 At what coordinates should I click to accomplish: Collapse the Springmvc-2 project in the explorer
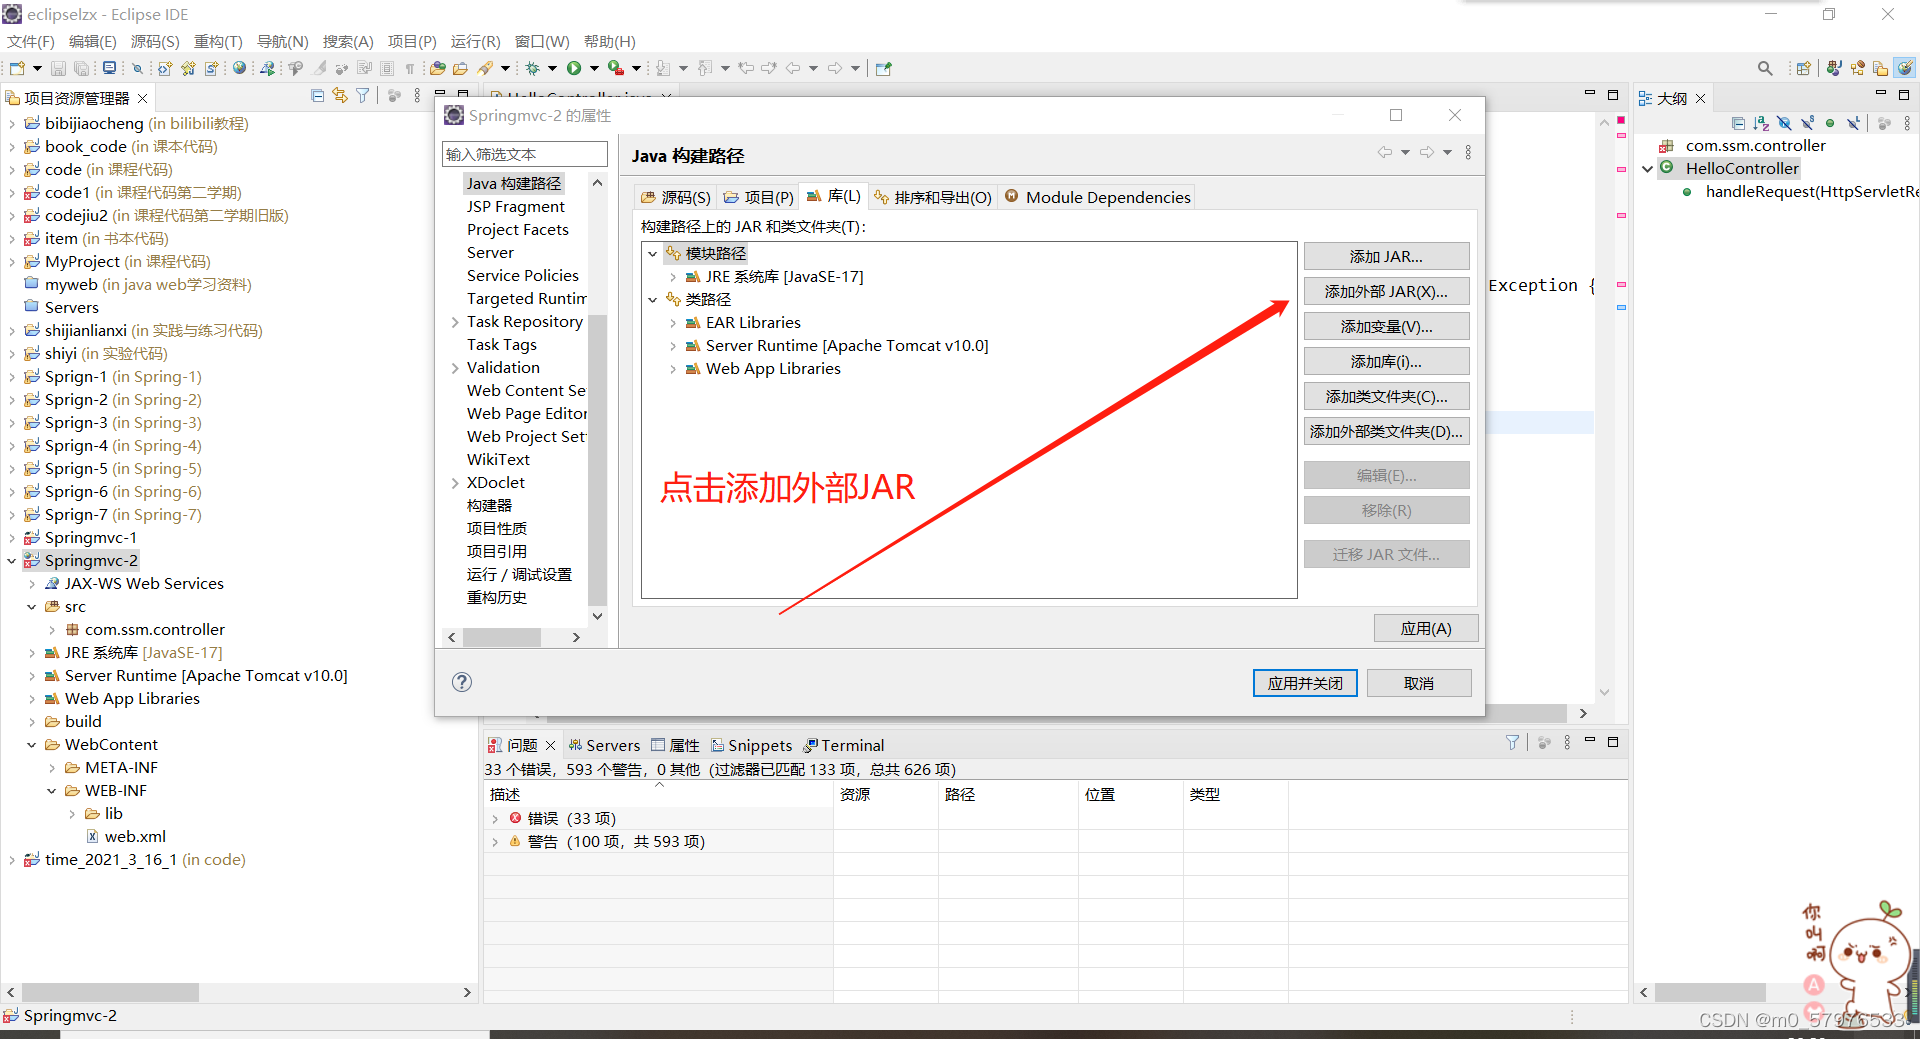point(11,561)
